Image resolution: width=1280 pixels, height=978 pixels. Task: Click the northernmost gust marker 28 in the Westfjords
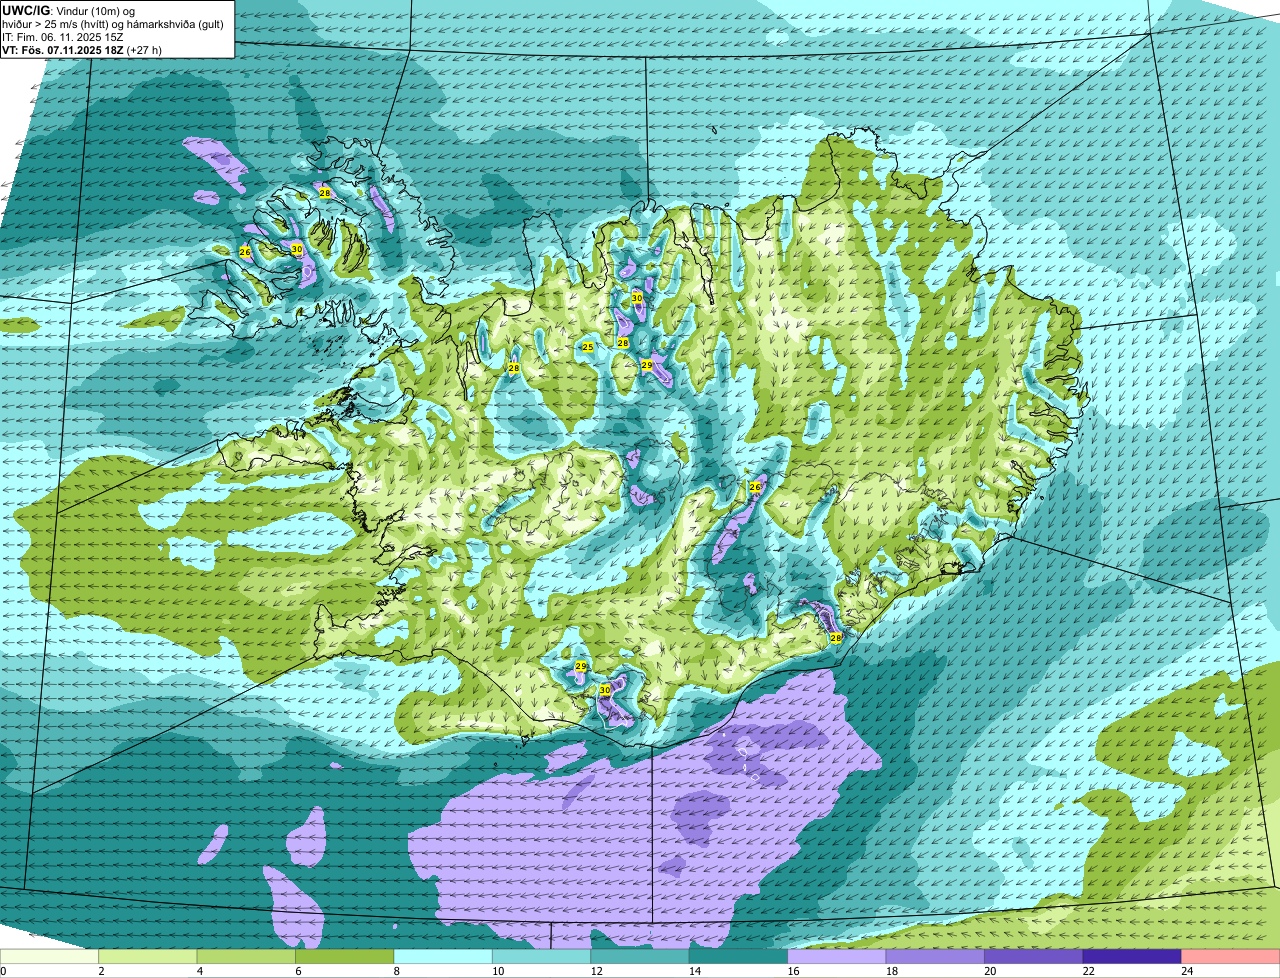[x=325, y=193]
